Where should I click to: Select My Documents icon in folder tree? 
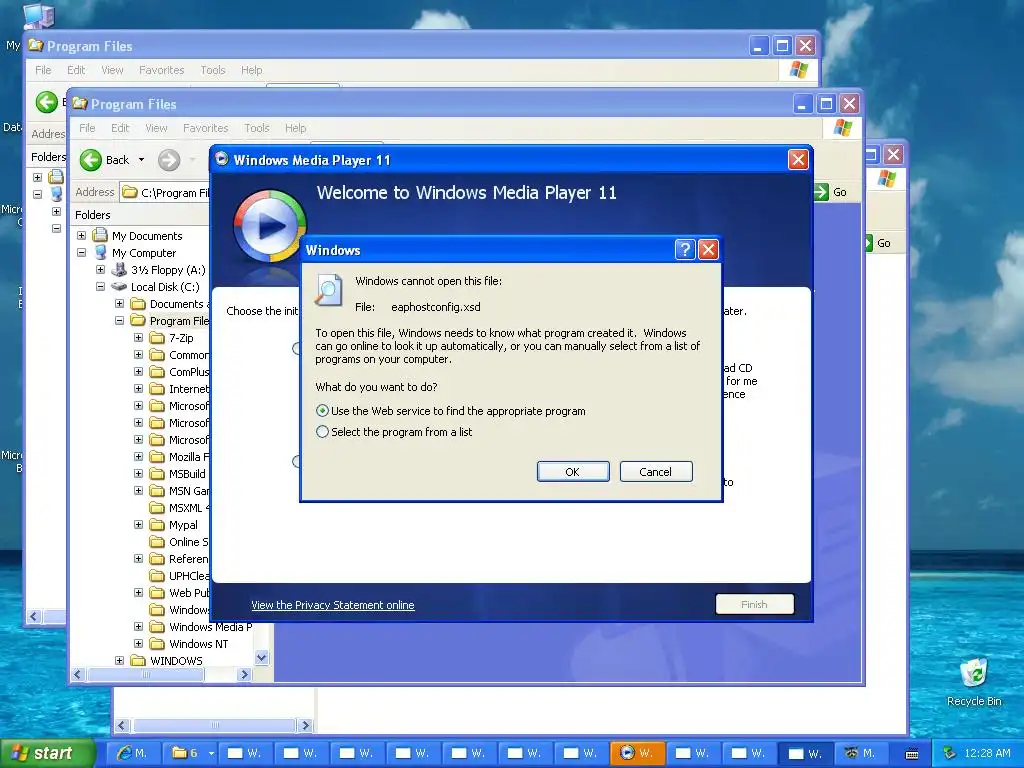[99, 235]
